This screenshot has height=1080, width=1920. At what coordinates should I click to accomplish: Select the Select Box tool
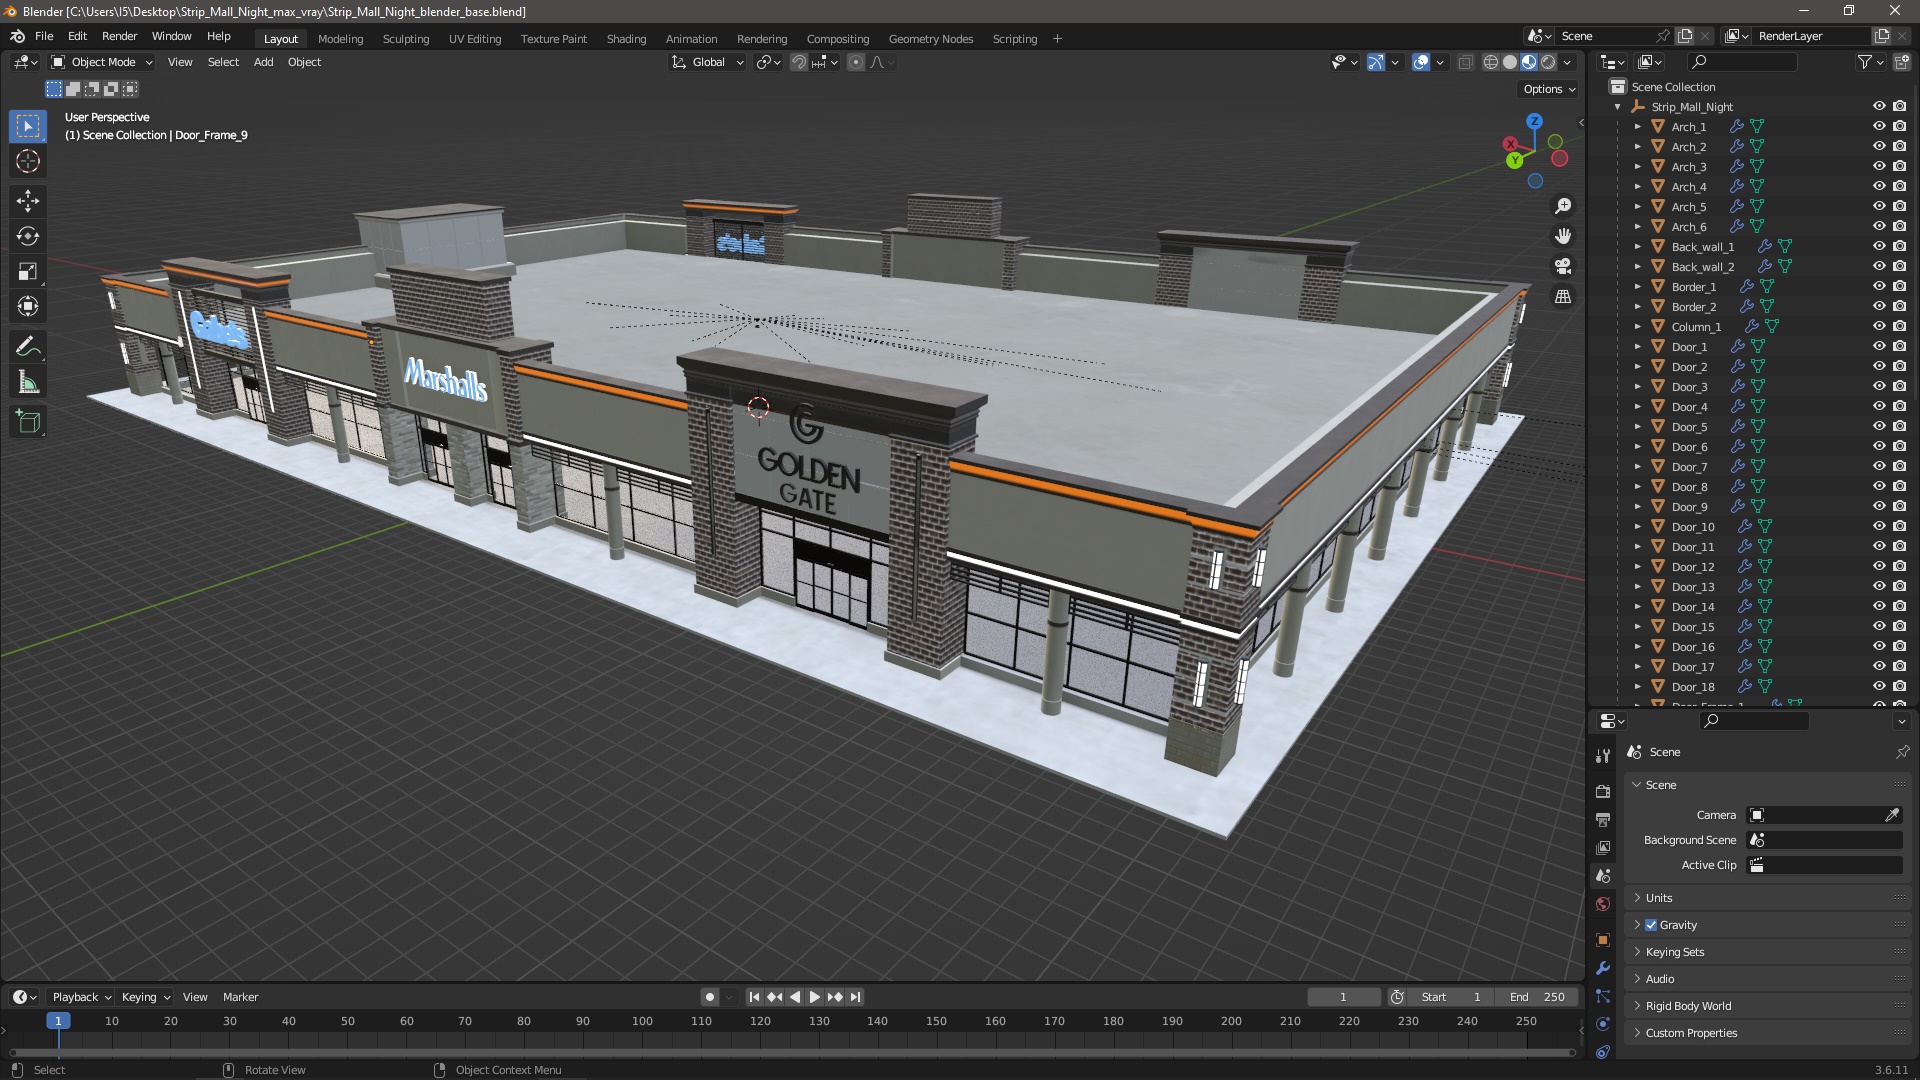[x=28, y=126]
